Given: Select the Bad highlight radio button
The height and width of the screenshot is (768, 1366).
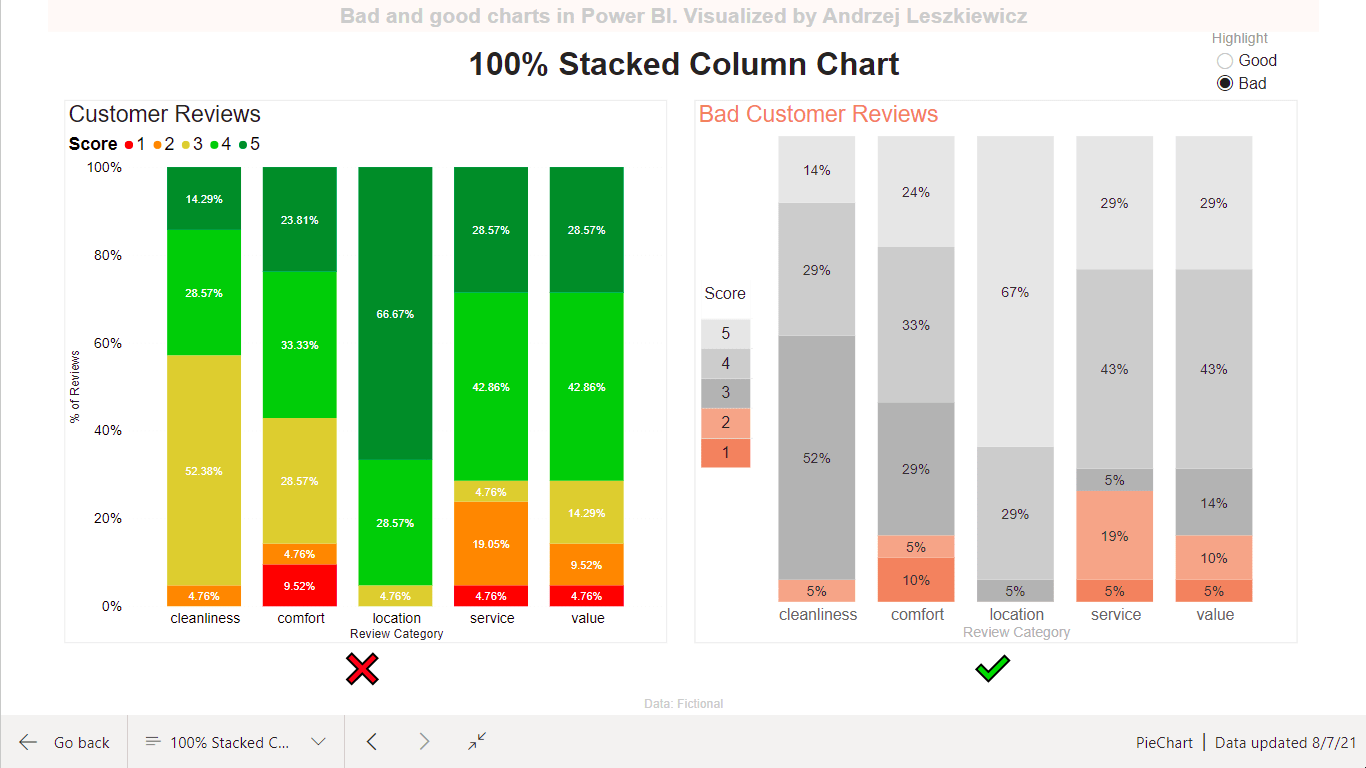Looking at the screenshot, I should click(x=1225, y=84).
